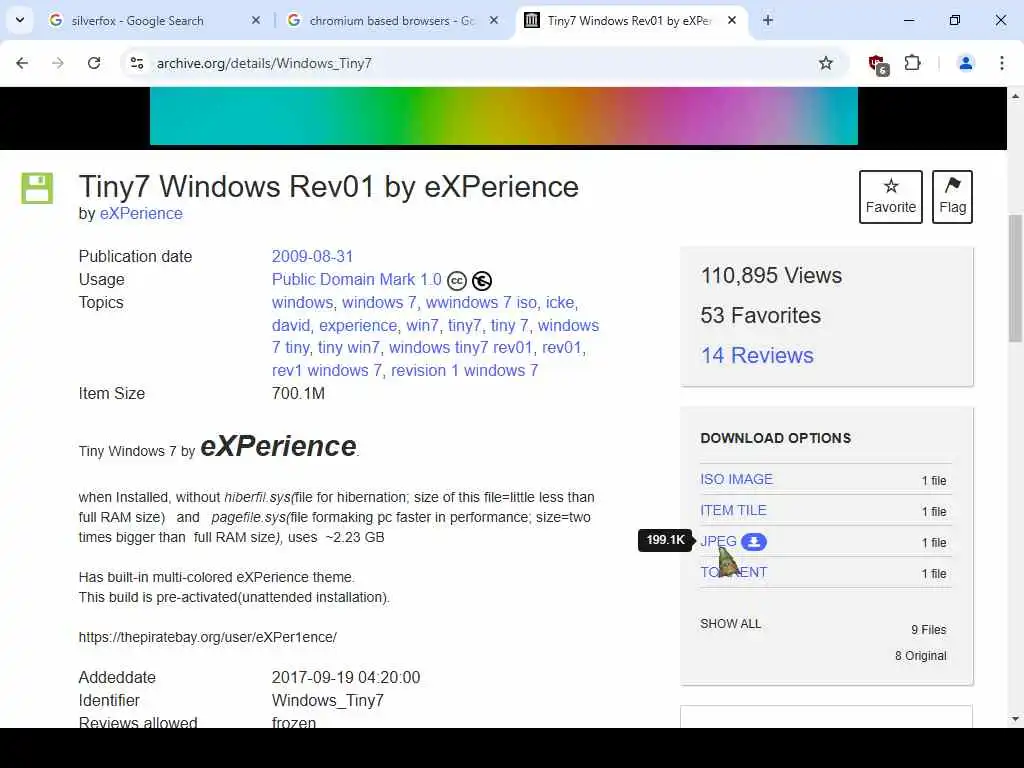This screenshot has height=768, width=1024.
Task: Click SHOW ALL files link
Action: coord(730,624)
